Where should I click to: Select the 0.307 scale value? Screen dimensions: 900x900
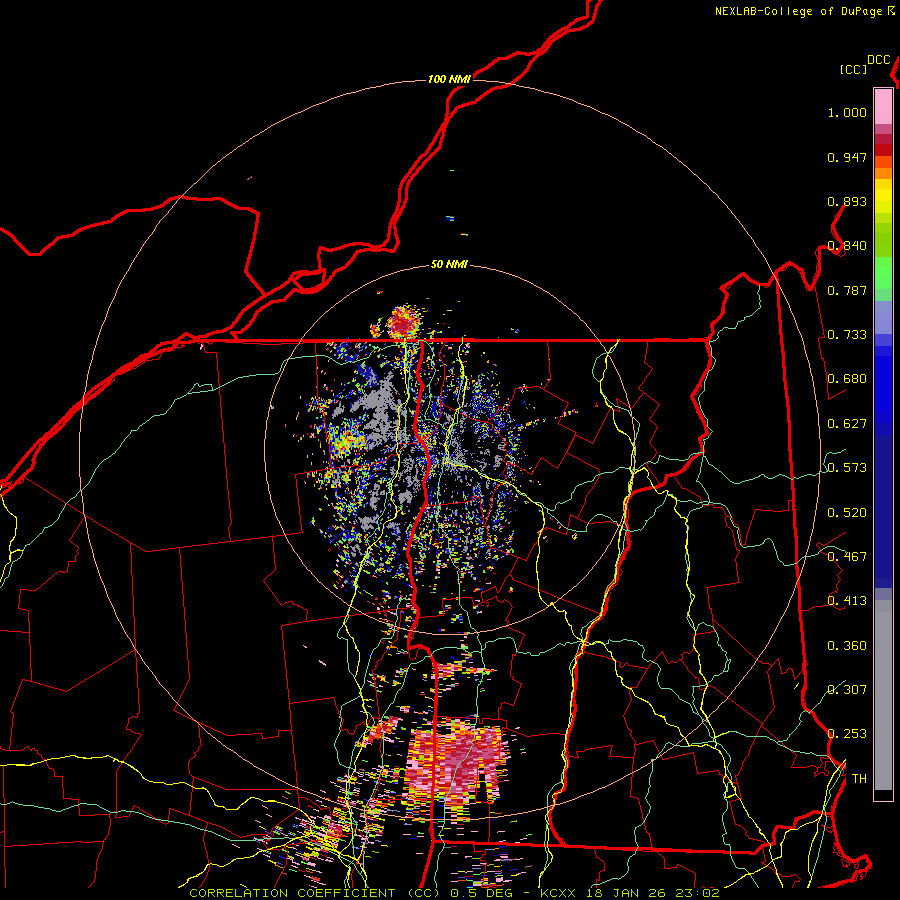click(847, 690)
